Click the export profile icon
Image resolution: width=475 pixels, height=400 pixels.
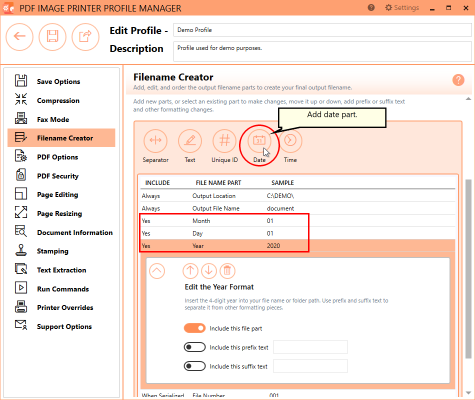85,37
